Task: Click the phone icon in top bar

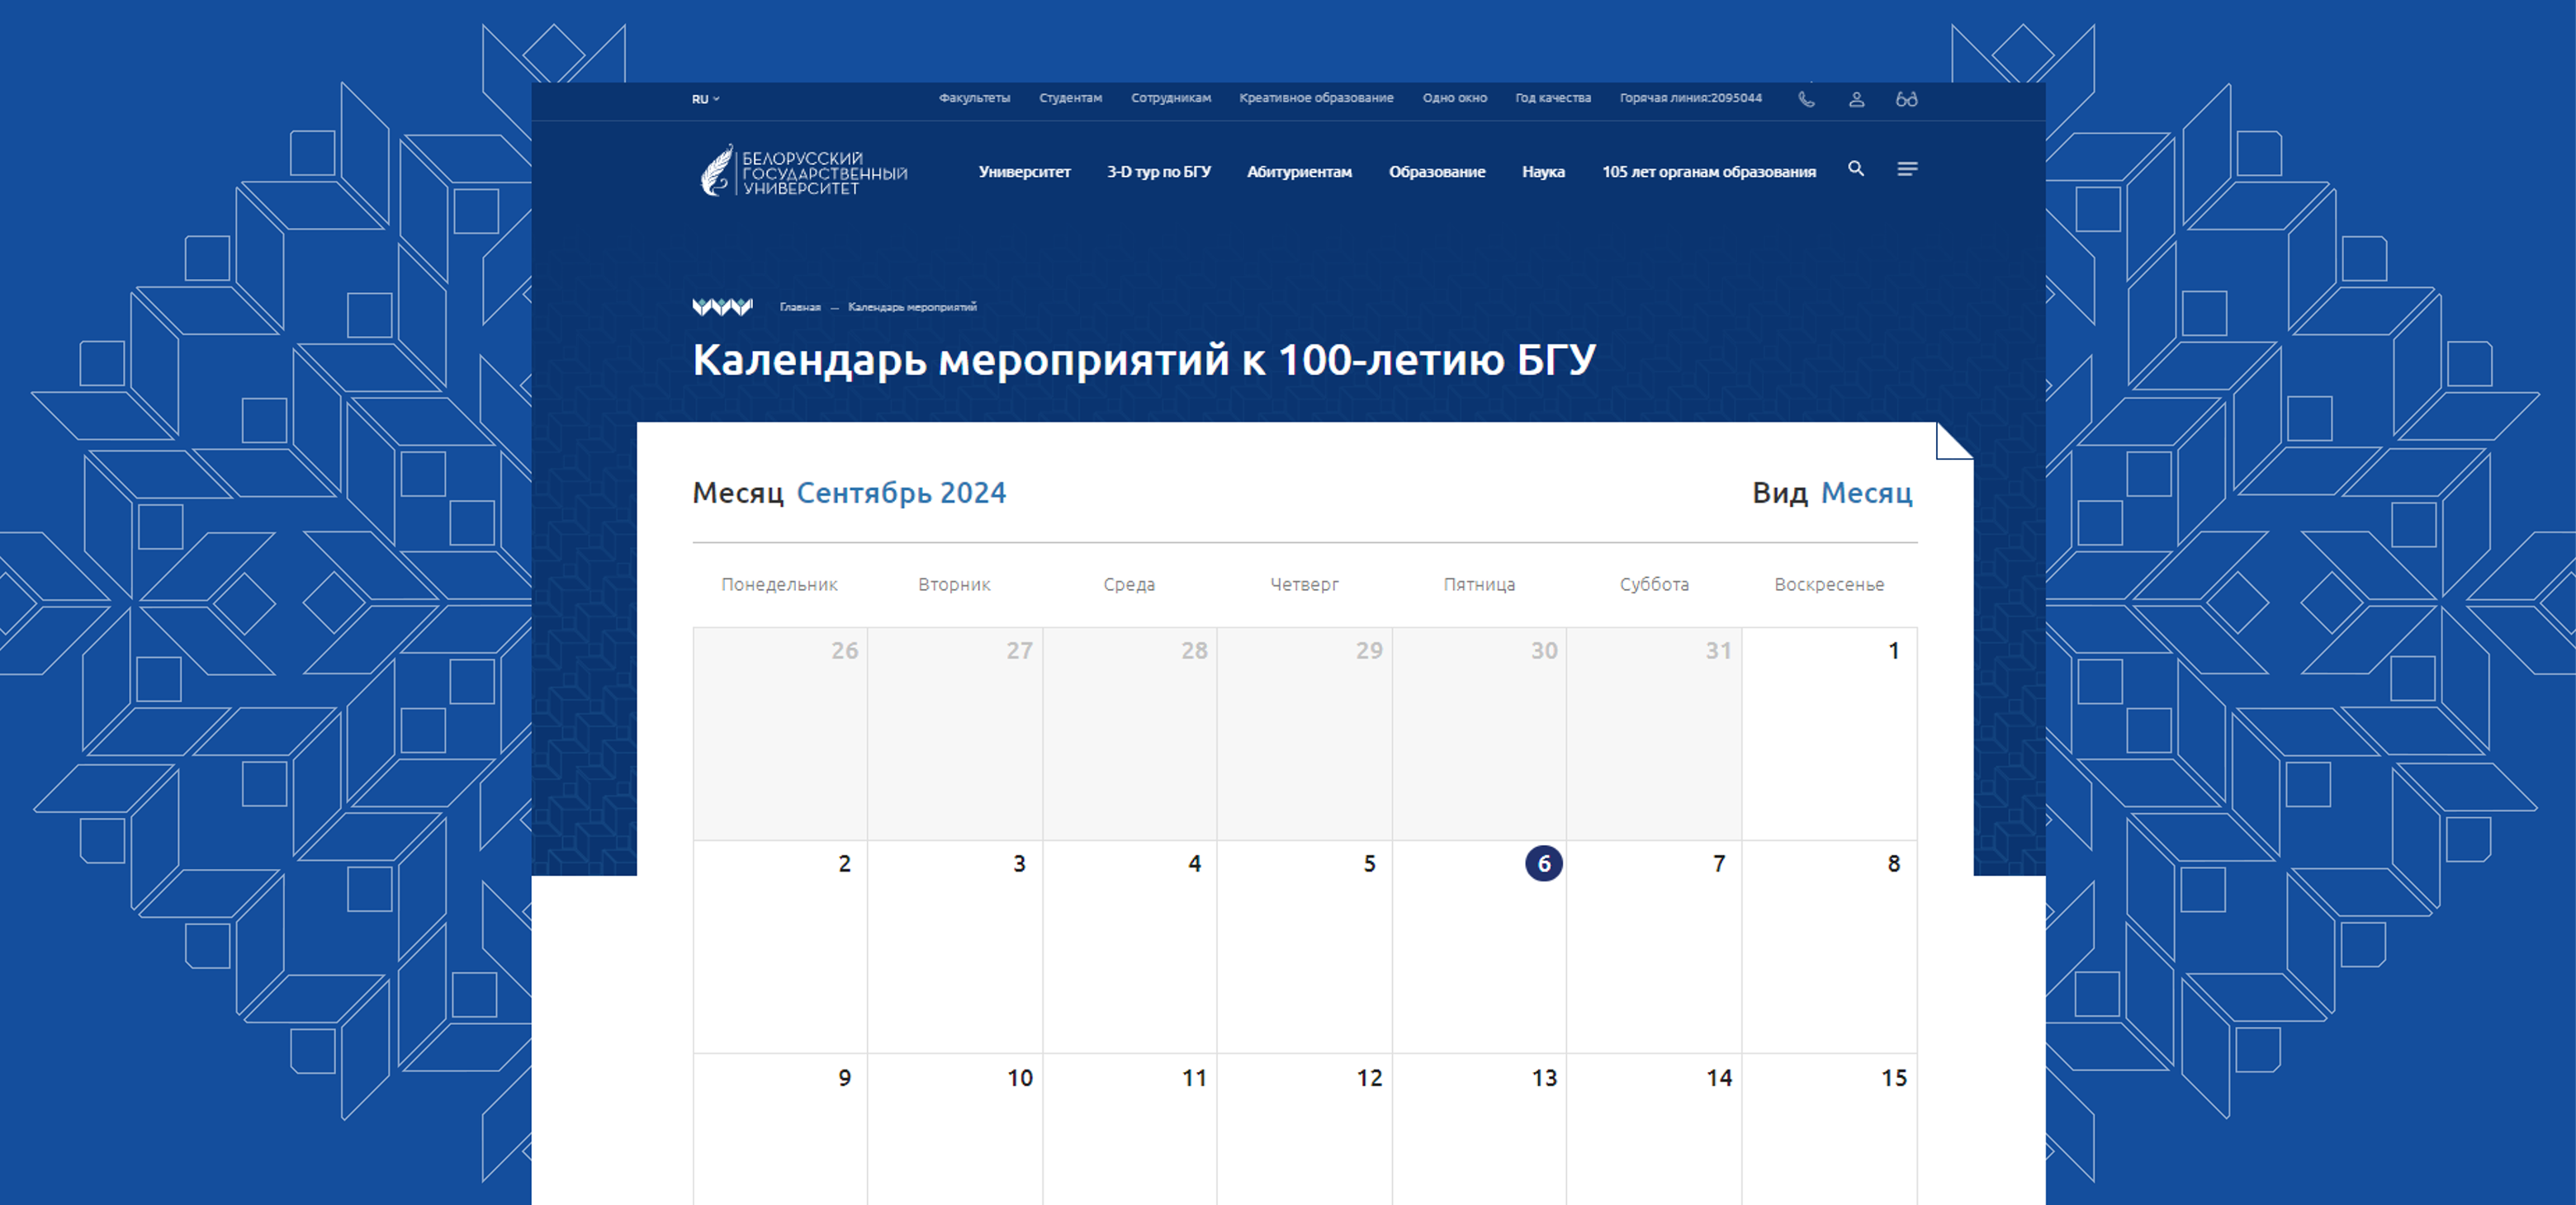Action: tap(1806, 99)
